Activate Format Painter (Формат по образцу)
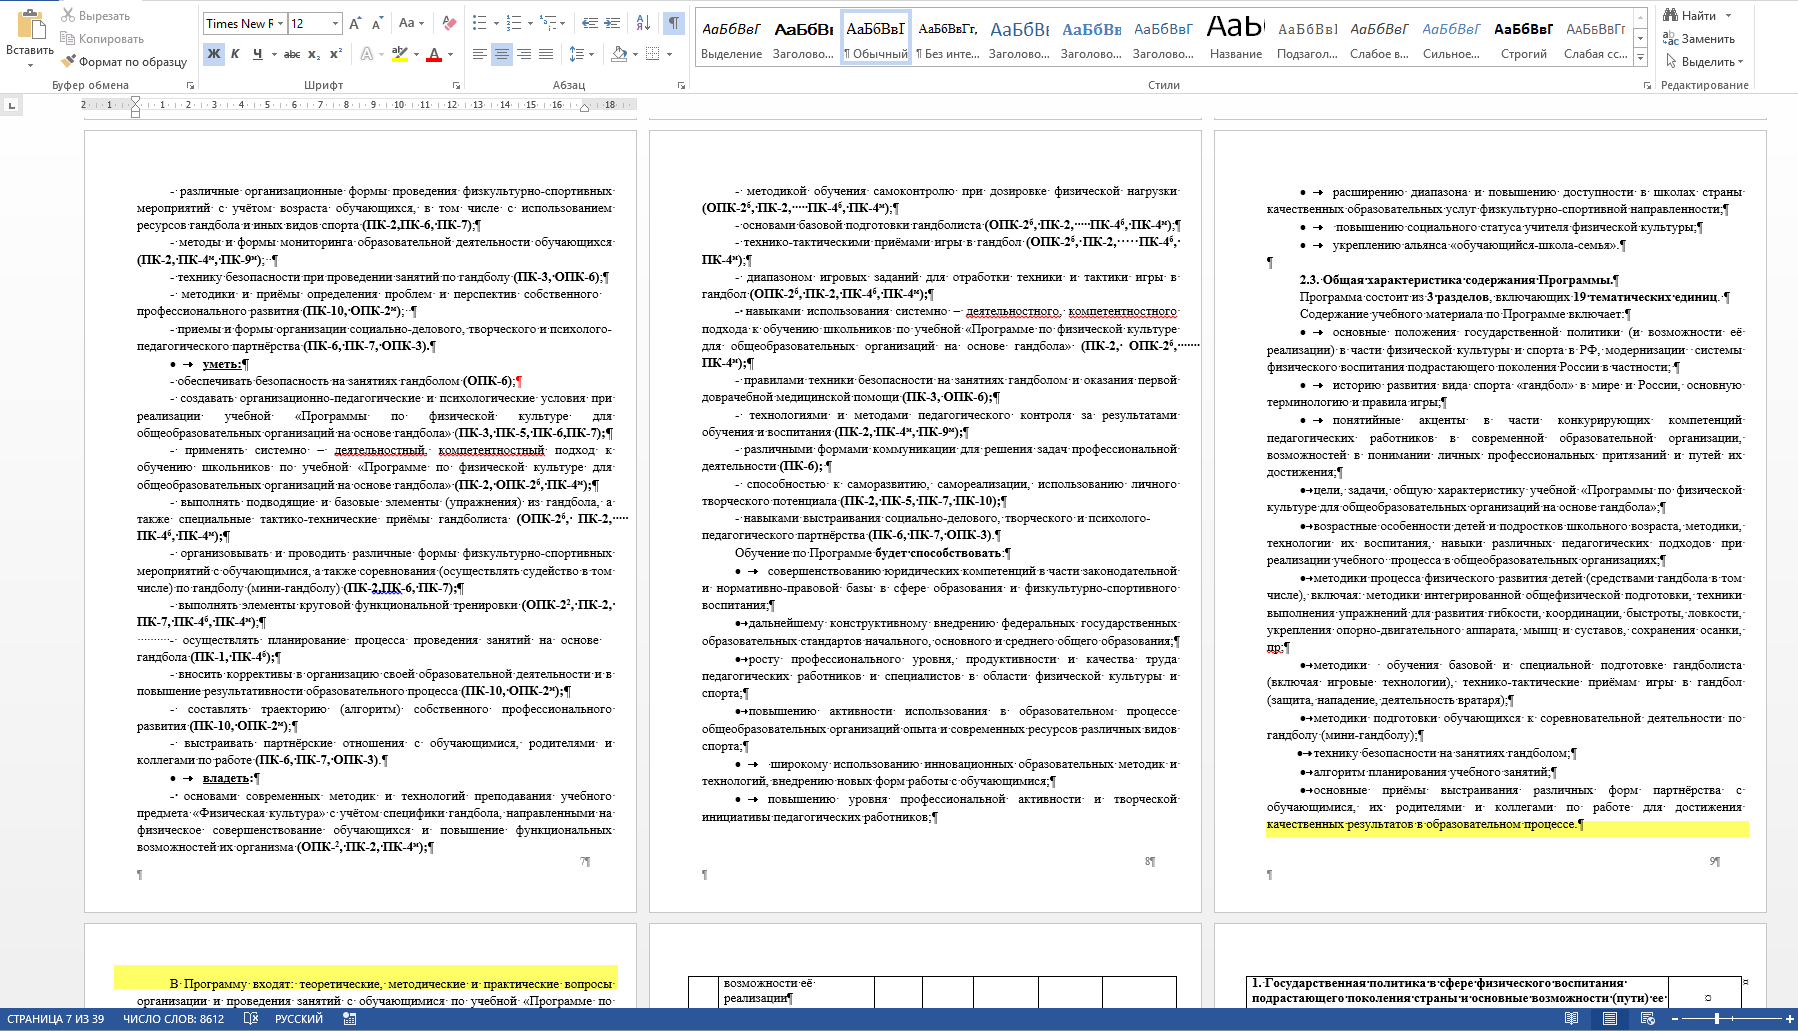 tap(124, 62)
